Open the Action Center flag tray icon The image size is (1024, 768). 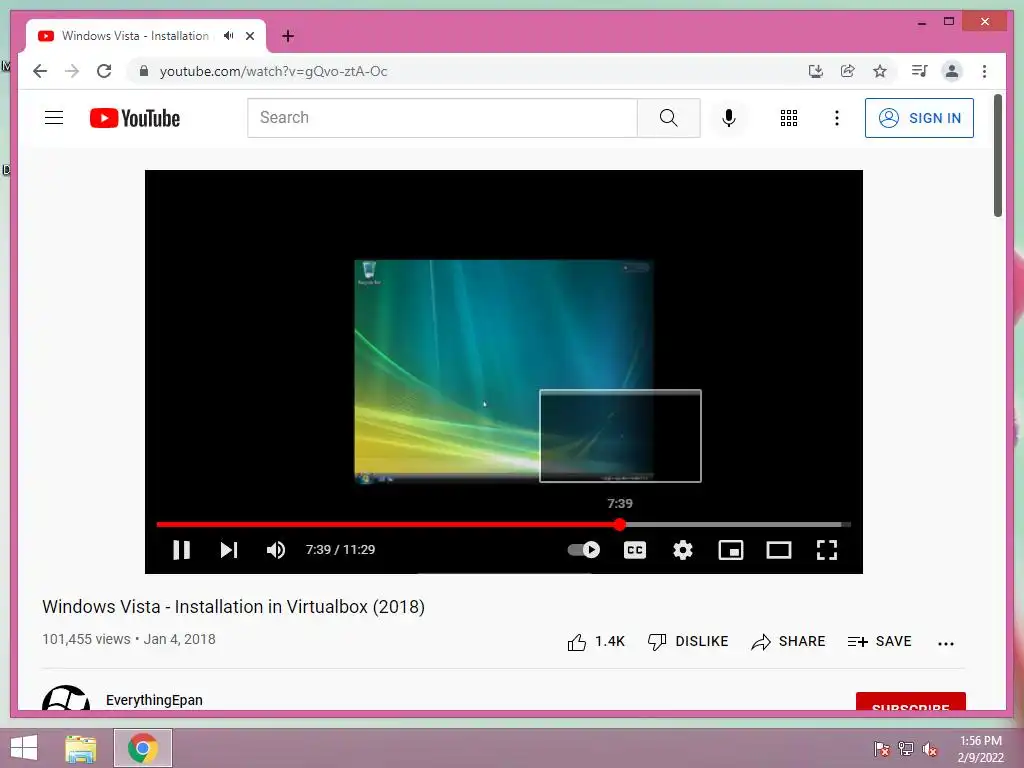point(882,749)
